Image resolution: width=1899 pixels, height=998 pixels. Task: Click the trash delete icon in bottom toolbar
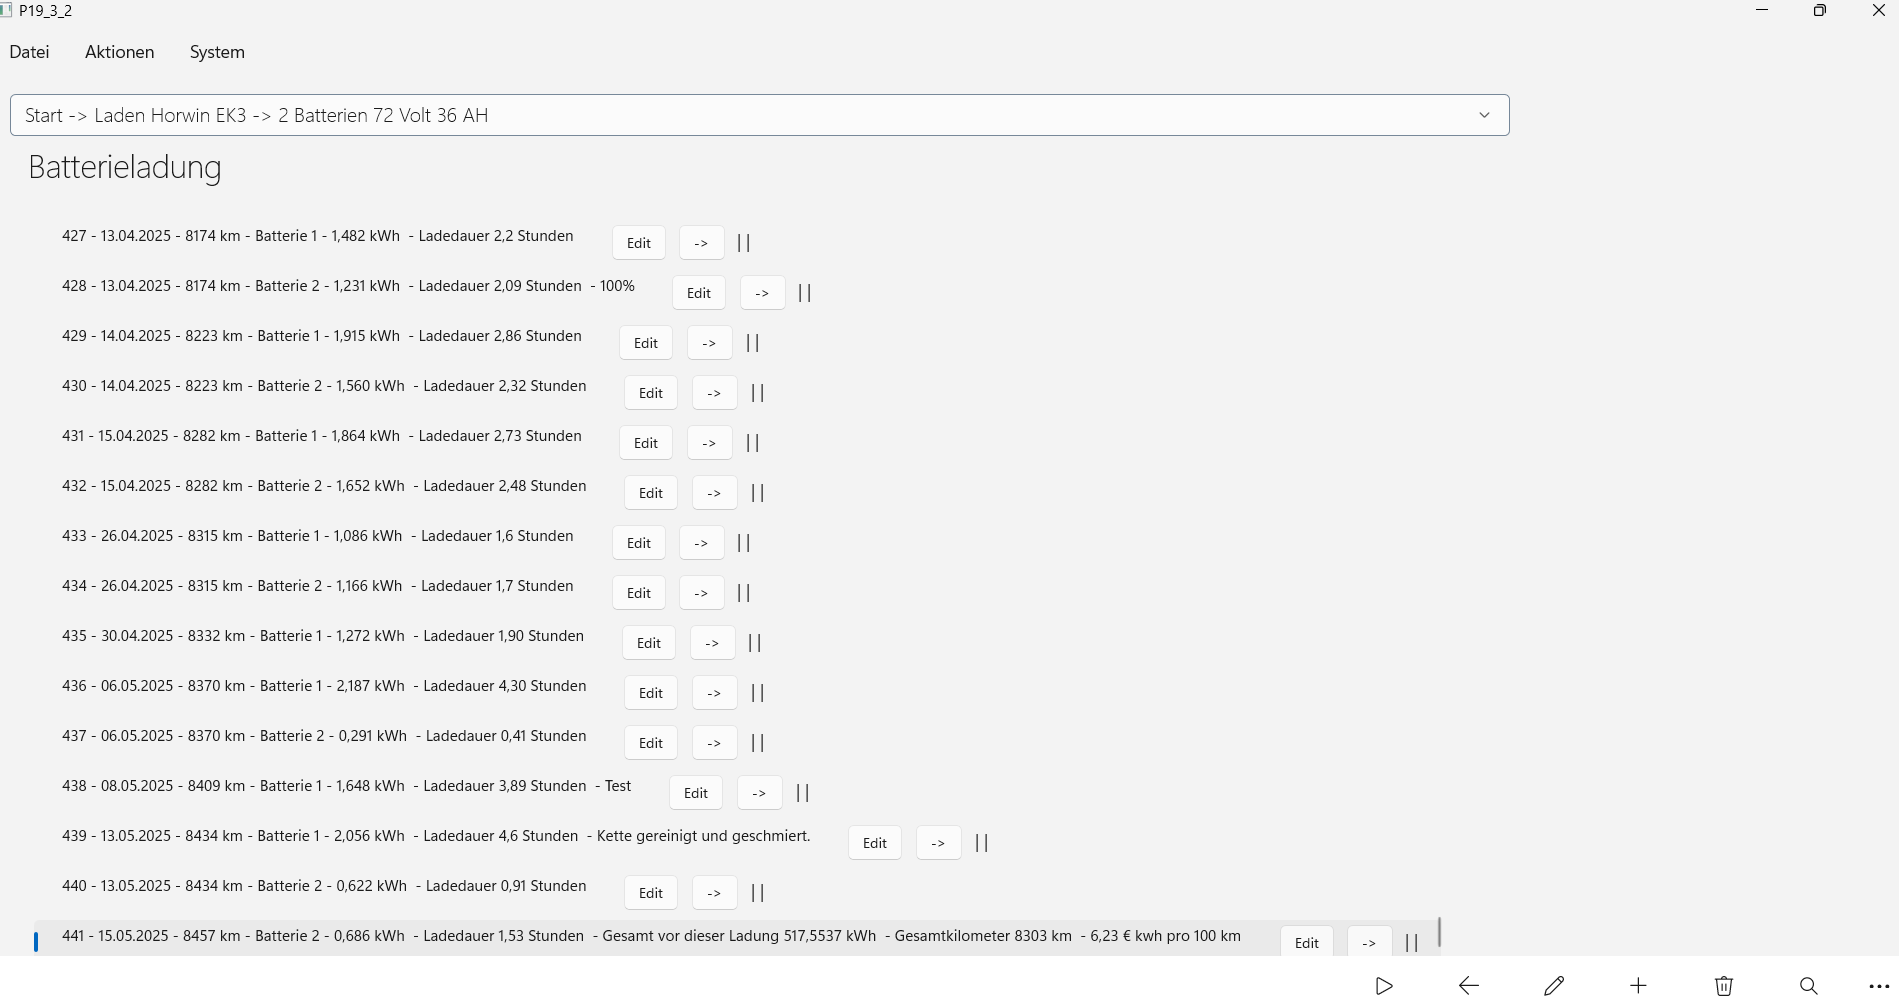point(1724,986)
